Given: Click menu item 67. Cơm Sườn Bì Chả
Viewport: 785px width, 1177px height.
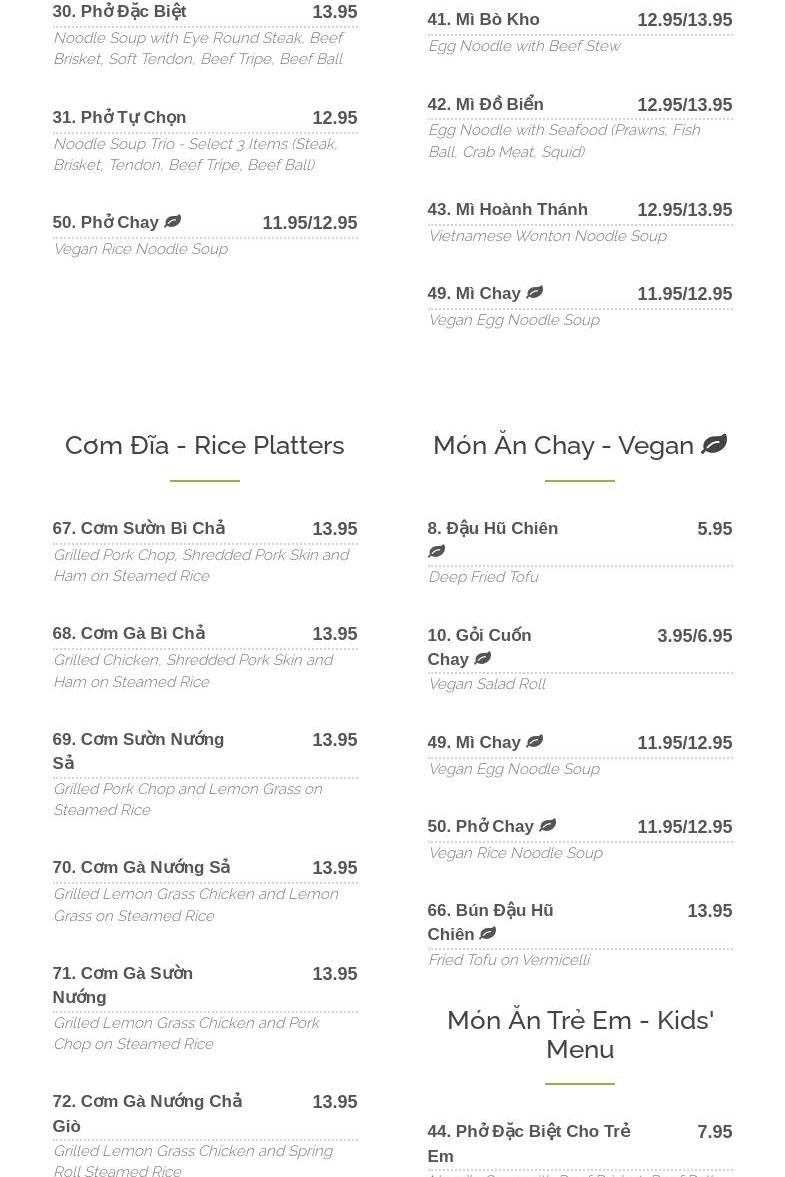Looking at the screenshot, I should pos(139,528).
